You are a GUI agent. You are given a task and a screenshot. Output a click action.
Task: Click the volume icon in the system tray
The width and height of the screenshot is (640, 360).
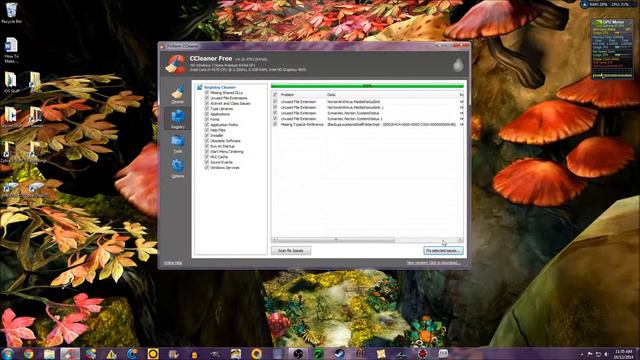click(x=606, y=354)
